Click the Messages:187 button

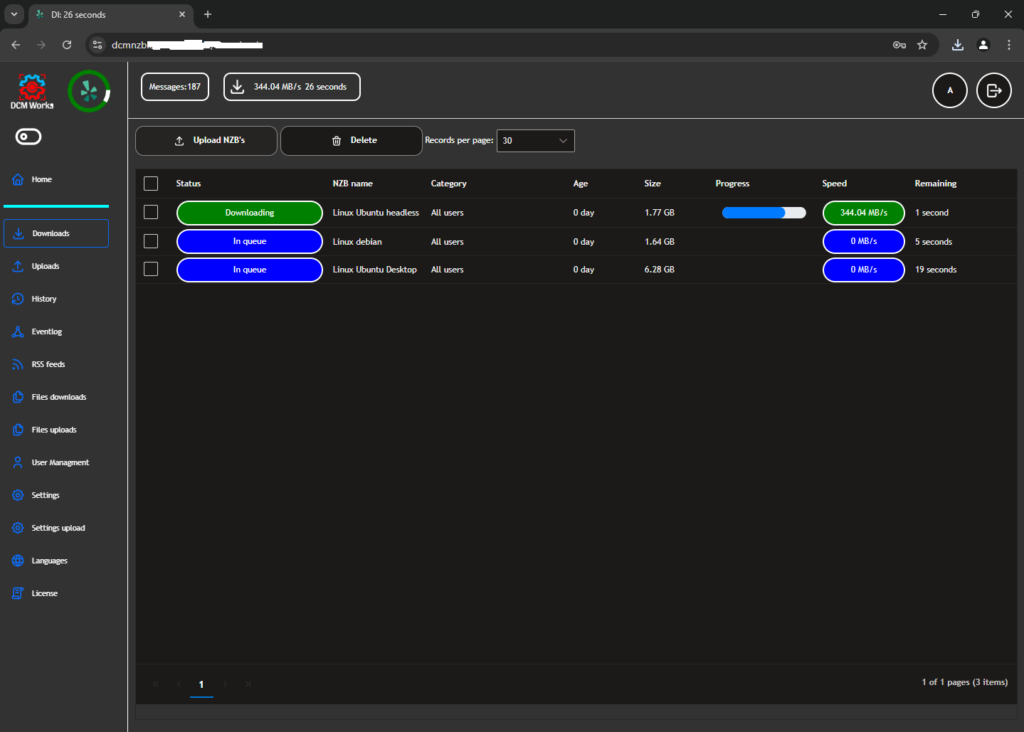tap(175, 87)
